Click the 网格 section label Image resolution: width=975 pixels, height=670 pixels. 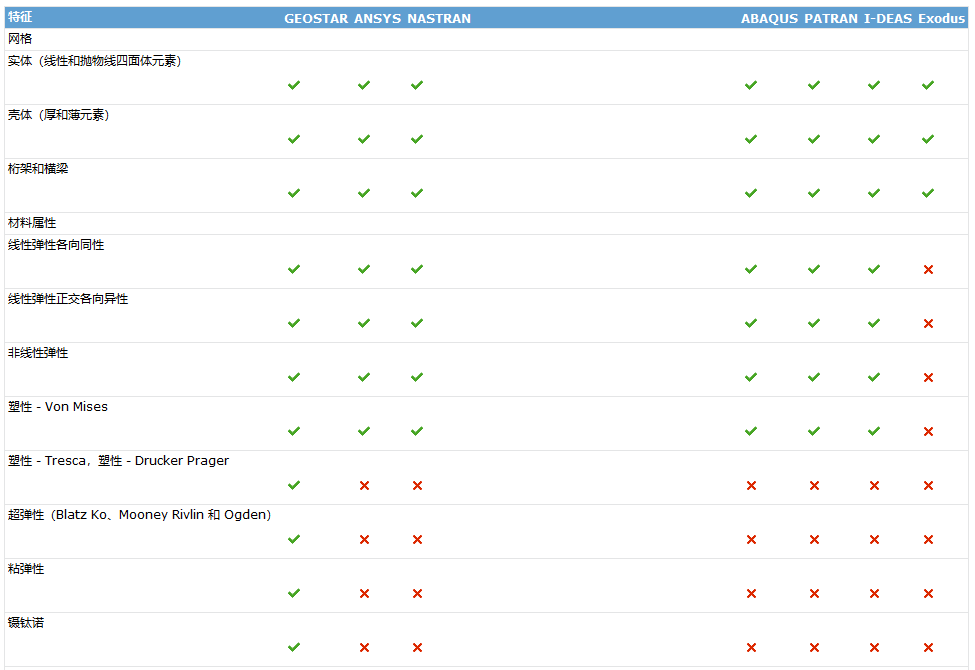[x=20, y=39]
